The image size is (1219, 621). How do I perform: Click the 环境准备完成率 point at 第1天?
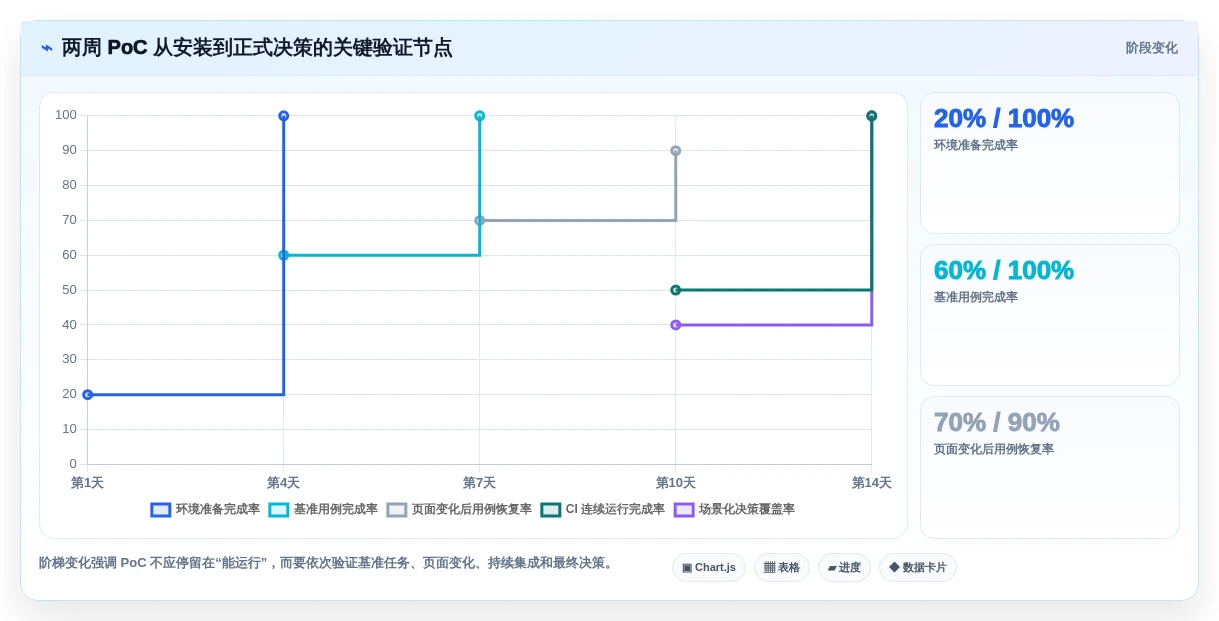coord(87,395)
